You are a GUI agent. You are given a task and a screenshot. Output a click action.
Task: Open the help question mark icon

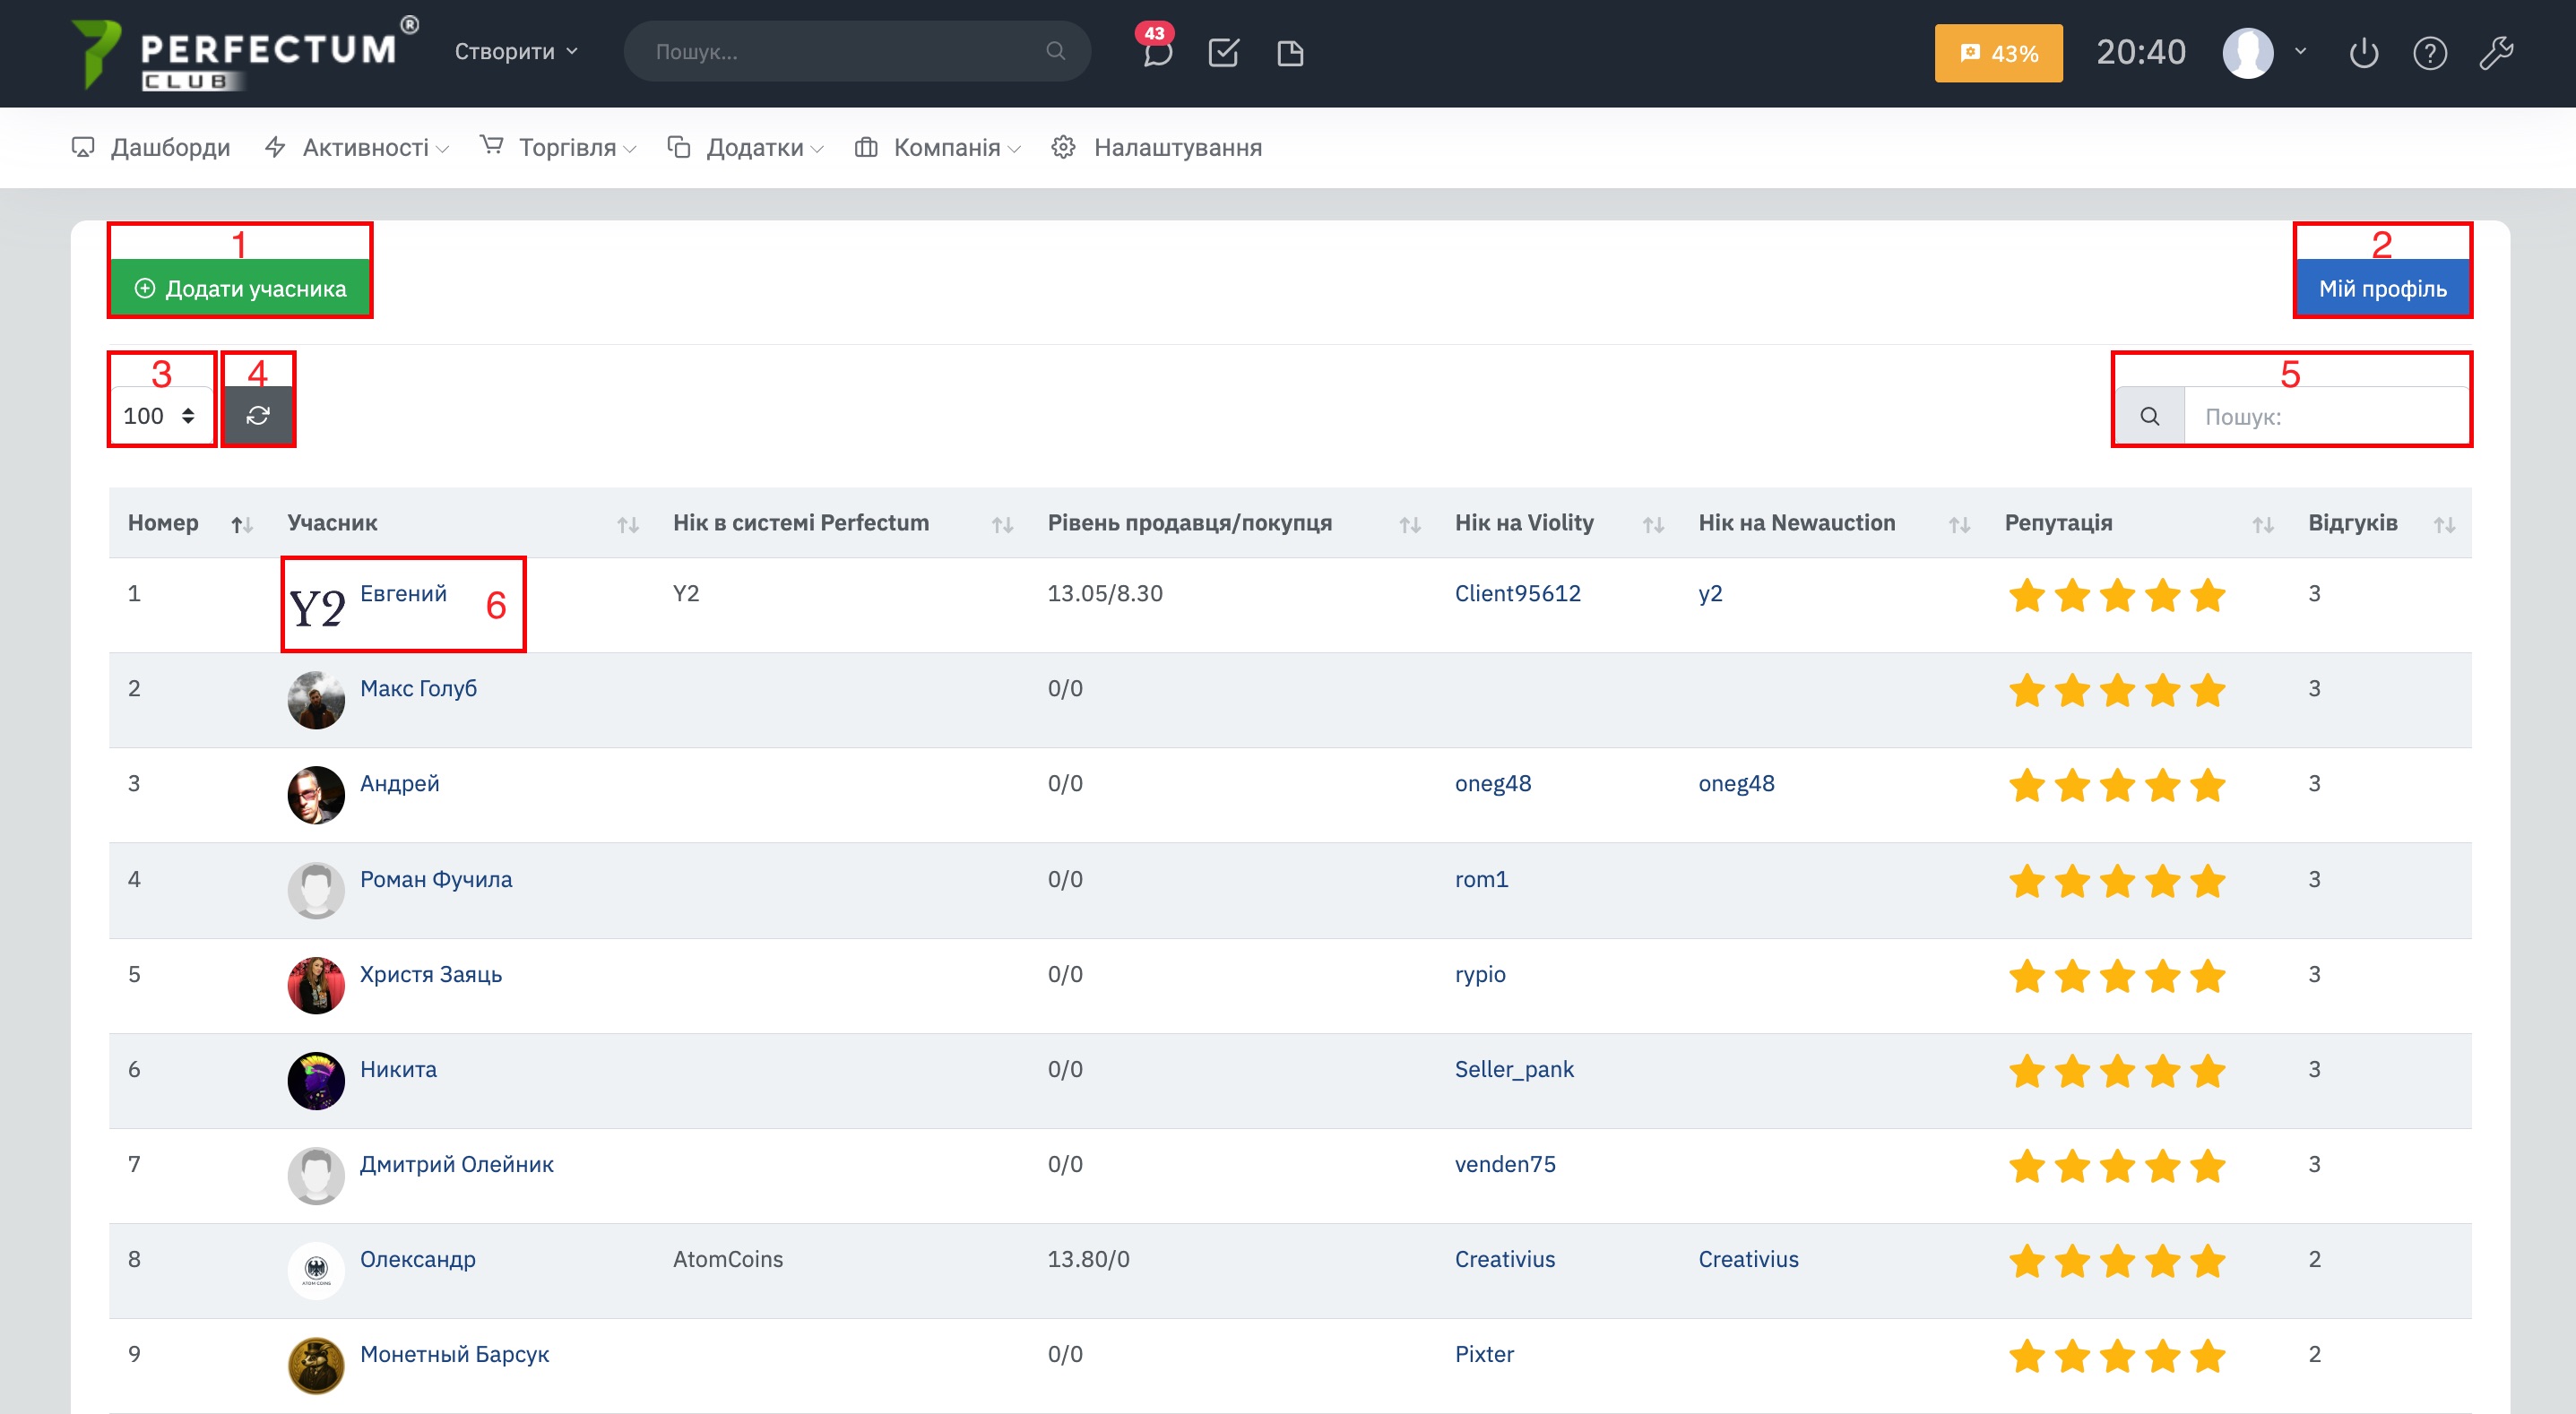tap(2429, 52)
